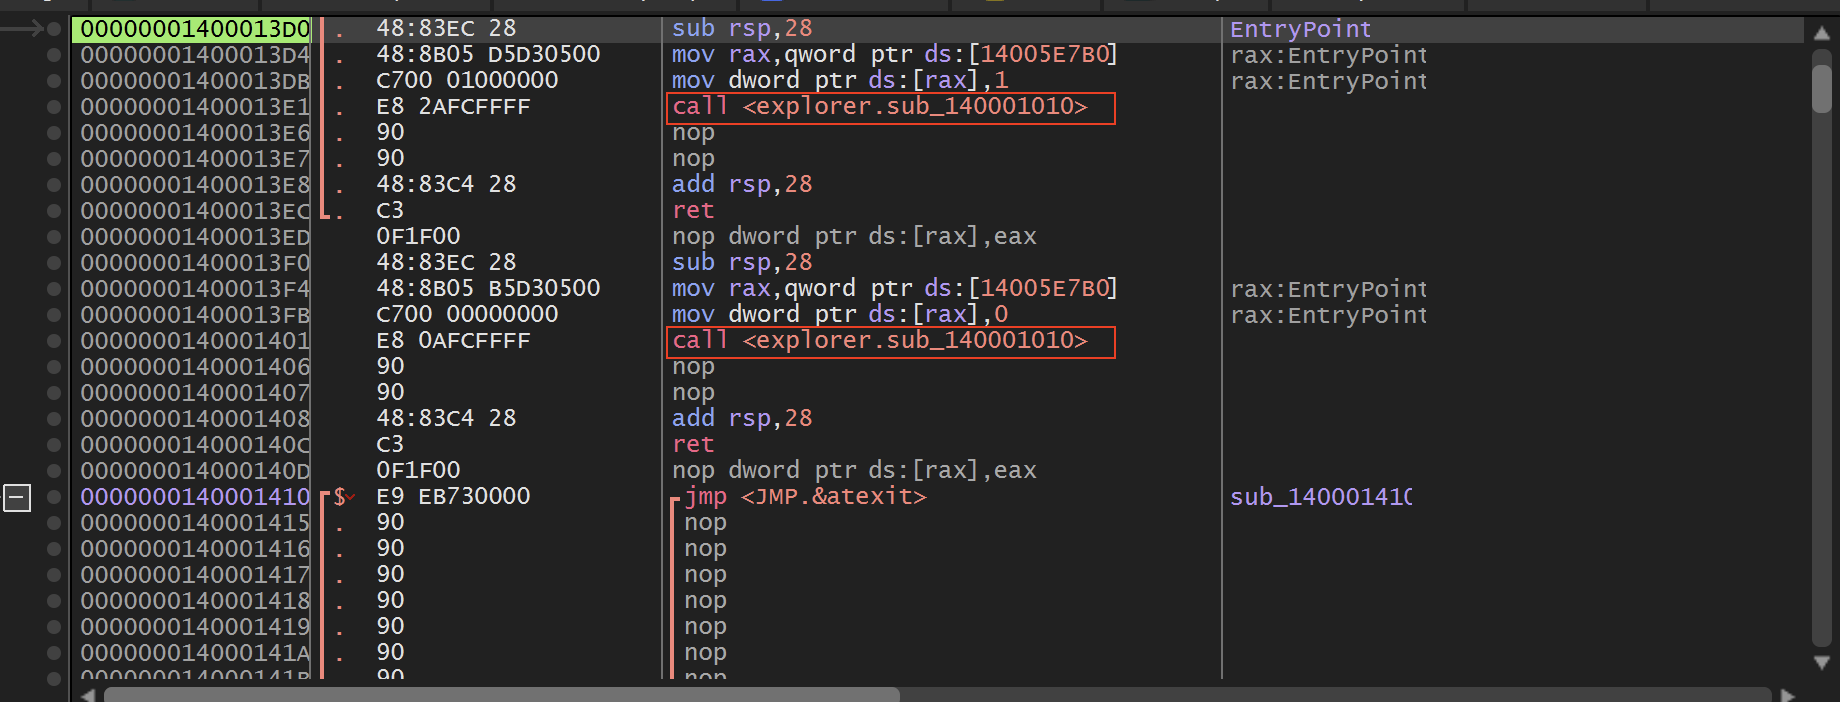Collapse the function fold box beside 0000000140001410

click(x=17, y=497)
